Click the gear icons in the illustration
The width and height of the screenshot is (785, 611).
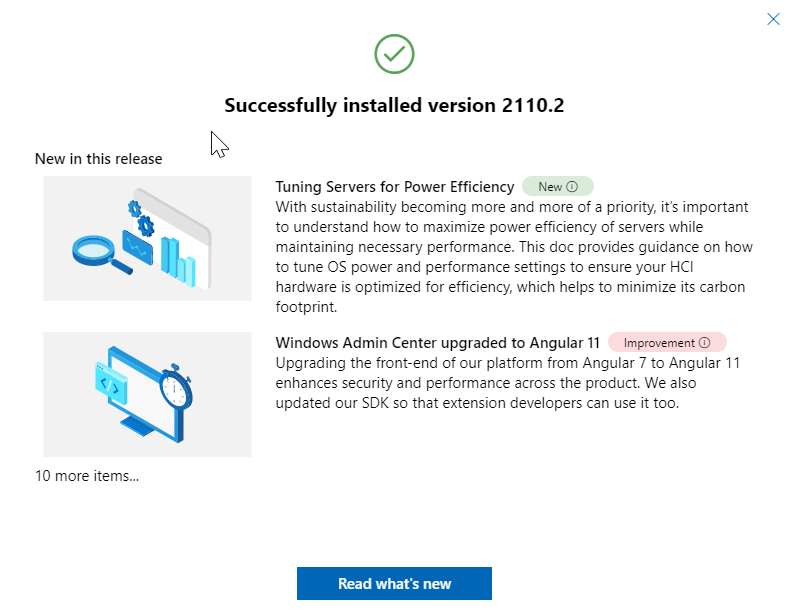[x=141, y=218]
